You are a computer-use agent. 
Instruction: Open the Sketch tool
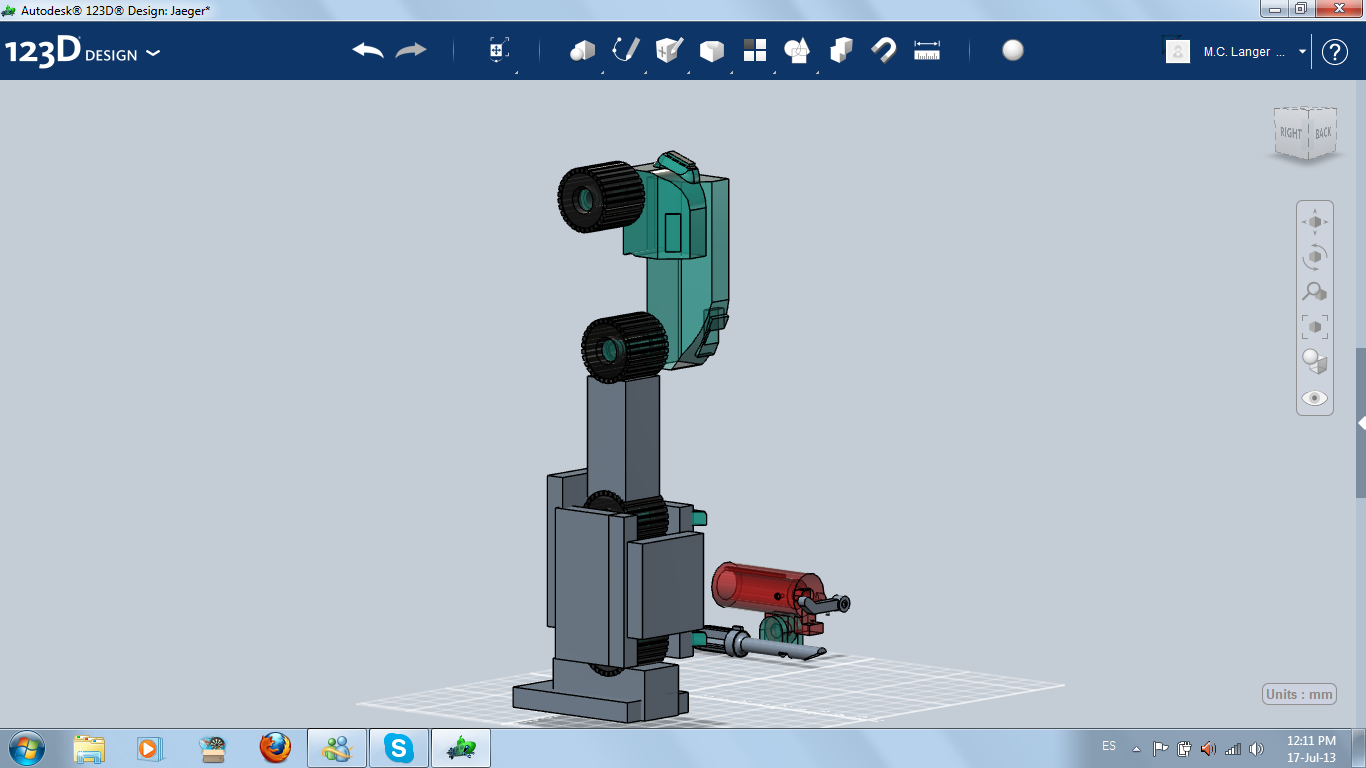pyautogui.click(x=626, y=50)
